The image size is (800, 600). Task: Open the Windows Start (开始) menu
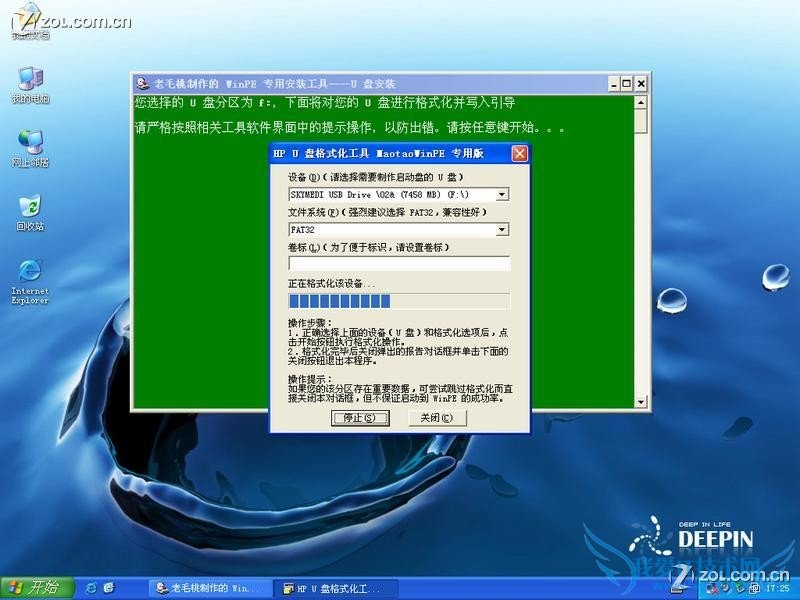32,587
